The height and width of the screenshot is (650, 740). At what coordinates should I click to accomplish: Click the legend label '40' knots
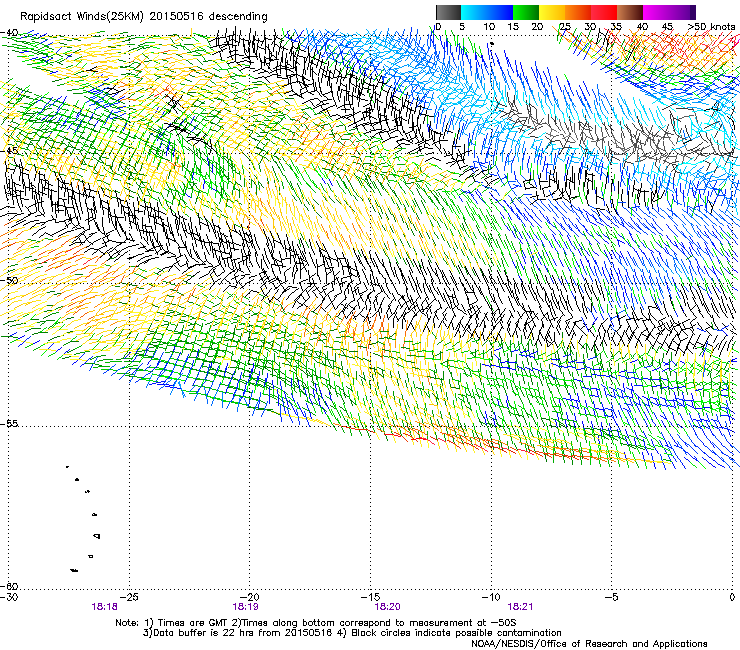click(x=642, y=26)
